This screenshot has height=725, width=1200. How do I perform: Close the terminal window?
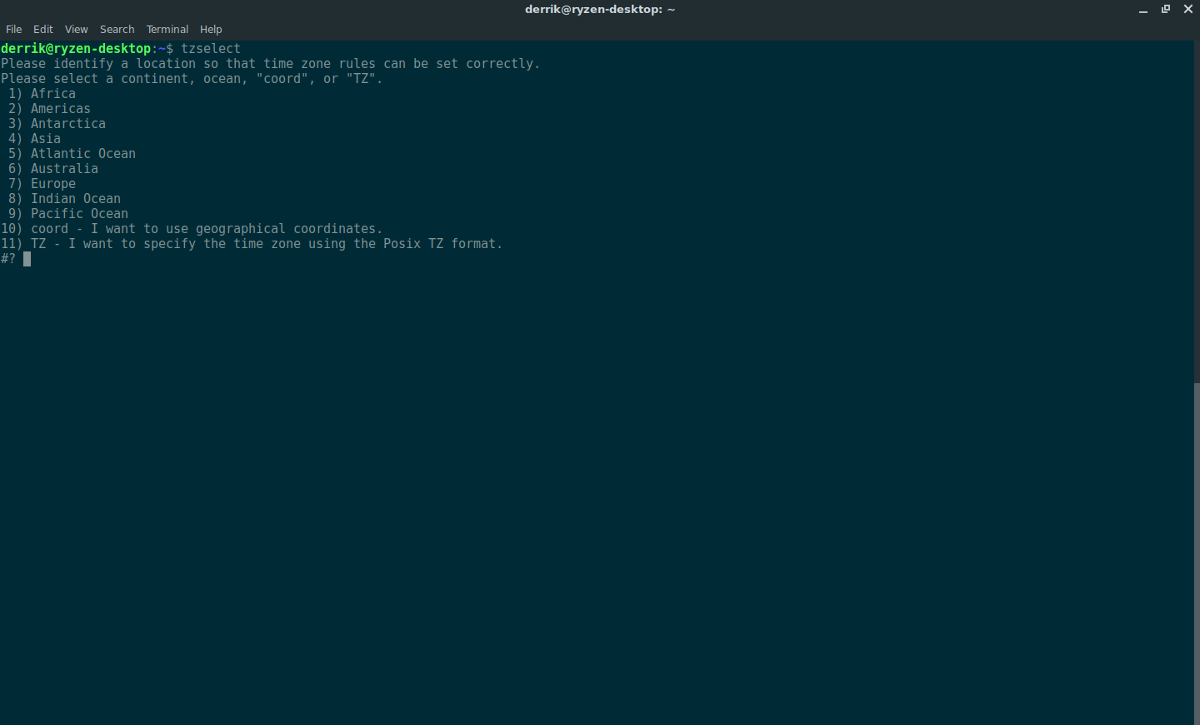[1186, 9]
